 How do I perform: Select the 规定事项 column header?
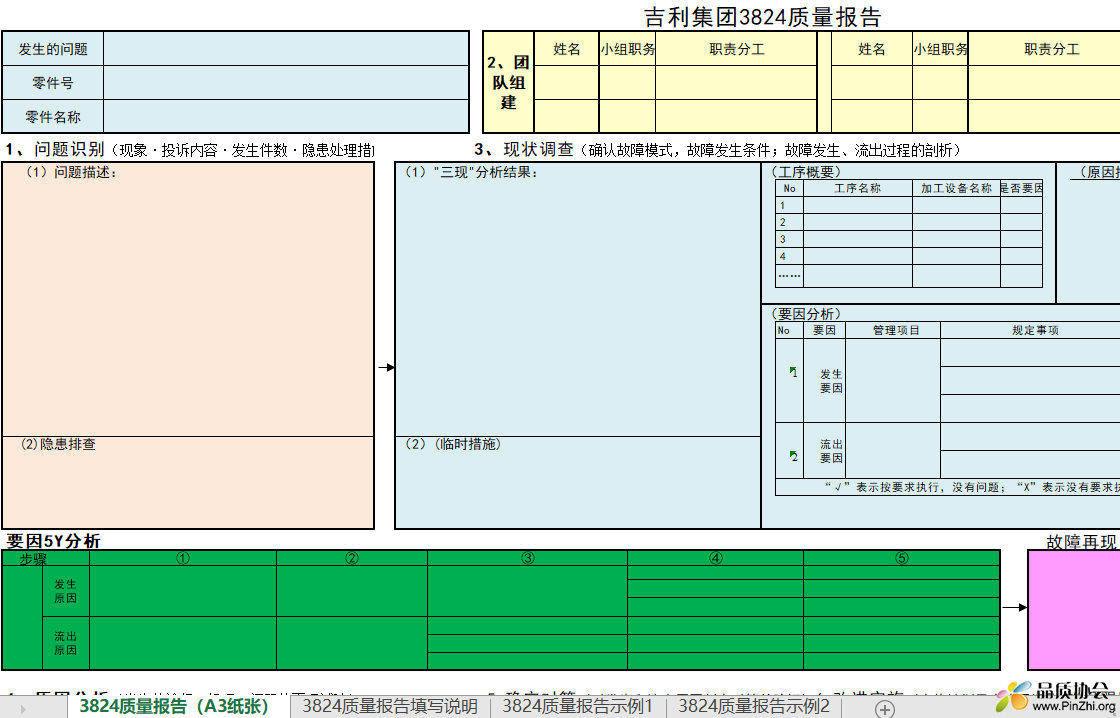(x=1035, y=330)
